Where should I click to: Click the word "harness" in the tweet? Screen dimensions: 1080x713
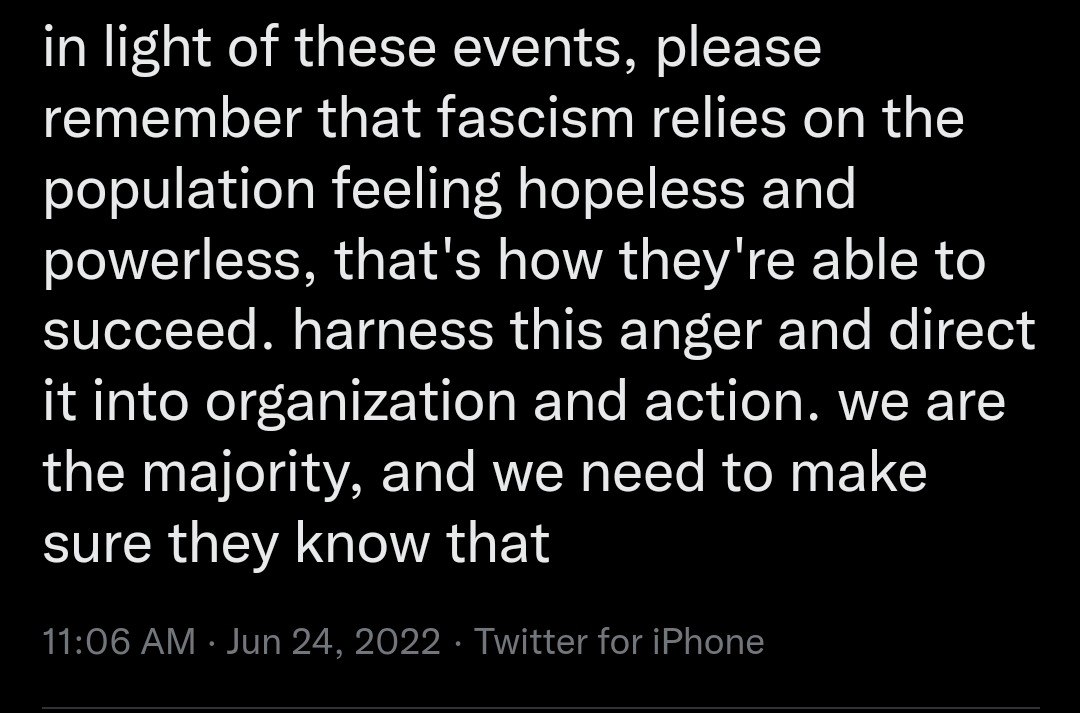pyautogui.click(x=395, y=332)
